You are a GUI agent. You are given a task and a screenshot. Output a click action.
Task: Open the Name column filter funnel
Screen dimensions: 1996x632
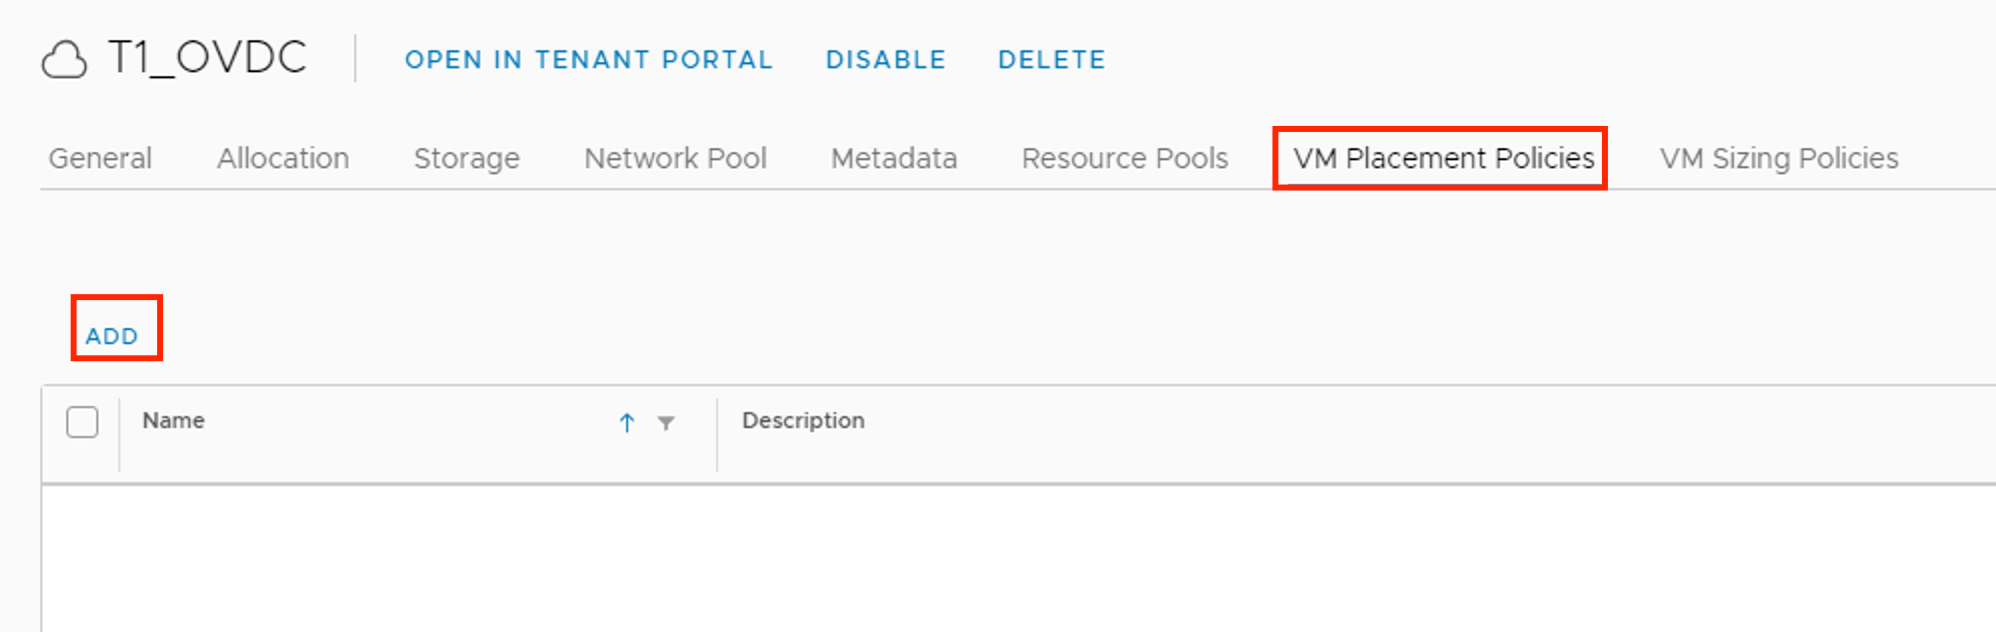(666, 423)
